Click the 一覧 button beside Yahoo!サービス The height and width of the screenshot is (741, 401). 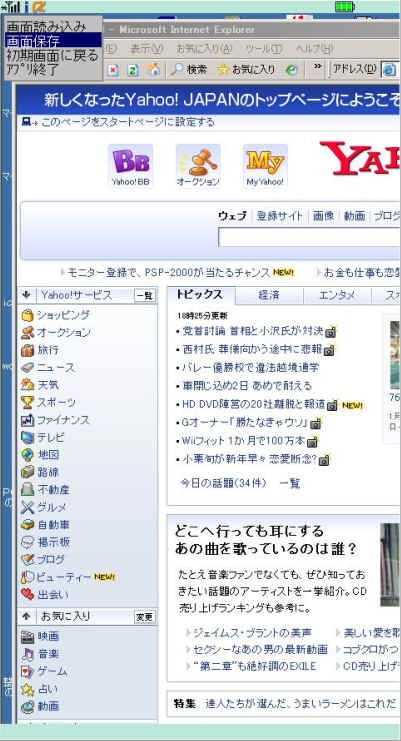pos(145,296)
